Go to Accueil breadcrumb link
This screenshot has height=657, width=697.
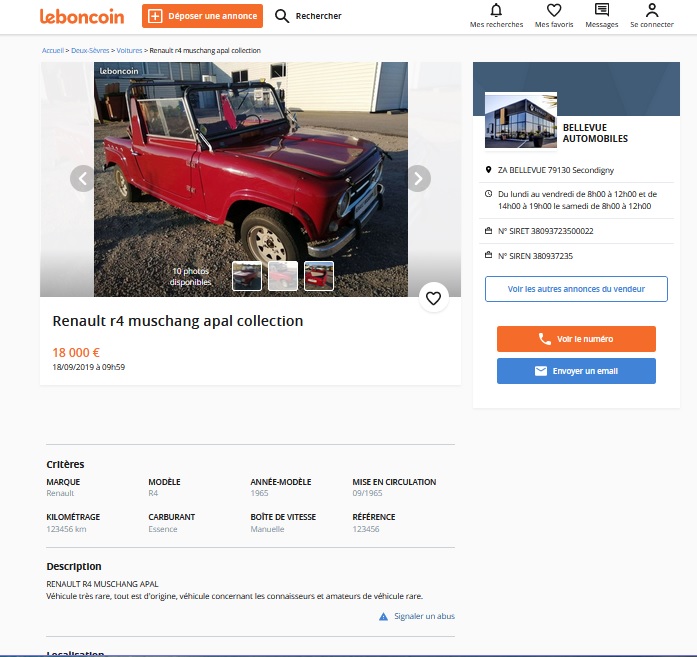pyautogui.click(x=53, y=51)
